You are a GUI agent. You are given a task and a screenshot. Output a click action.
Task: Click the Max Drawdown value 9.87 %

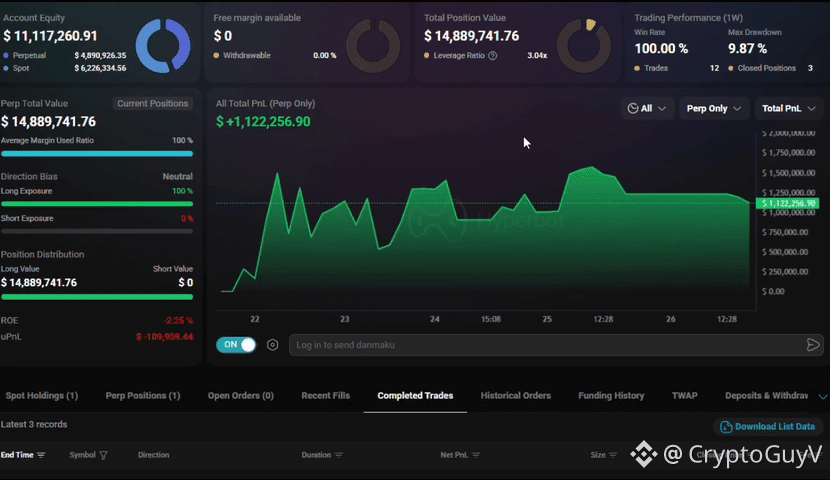point(747,49)
